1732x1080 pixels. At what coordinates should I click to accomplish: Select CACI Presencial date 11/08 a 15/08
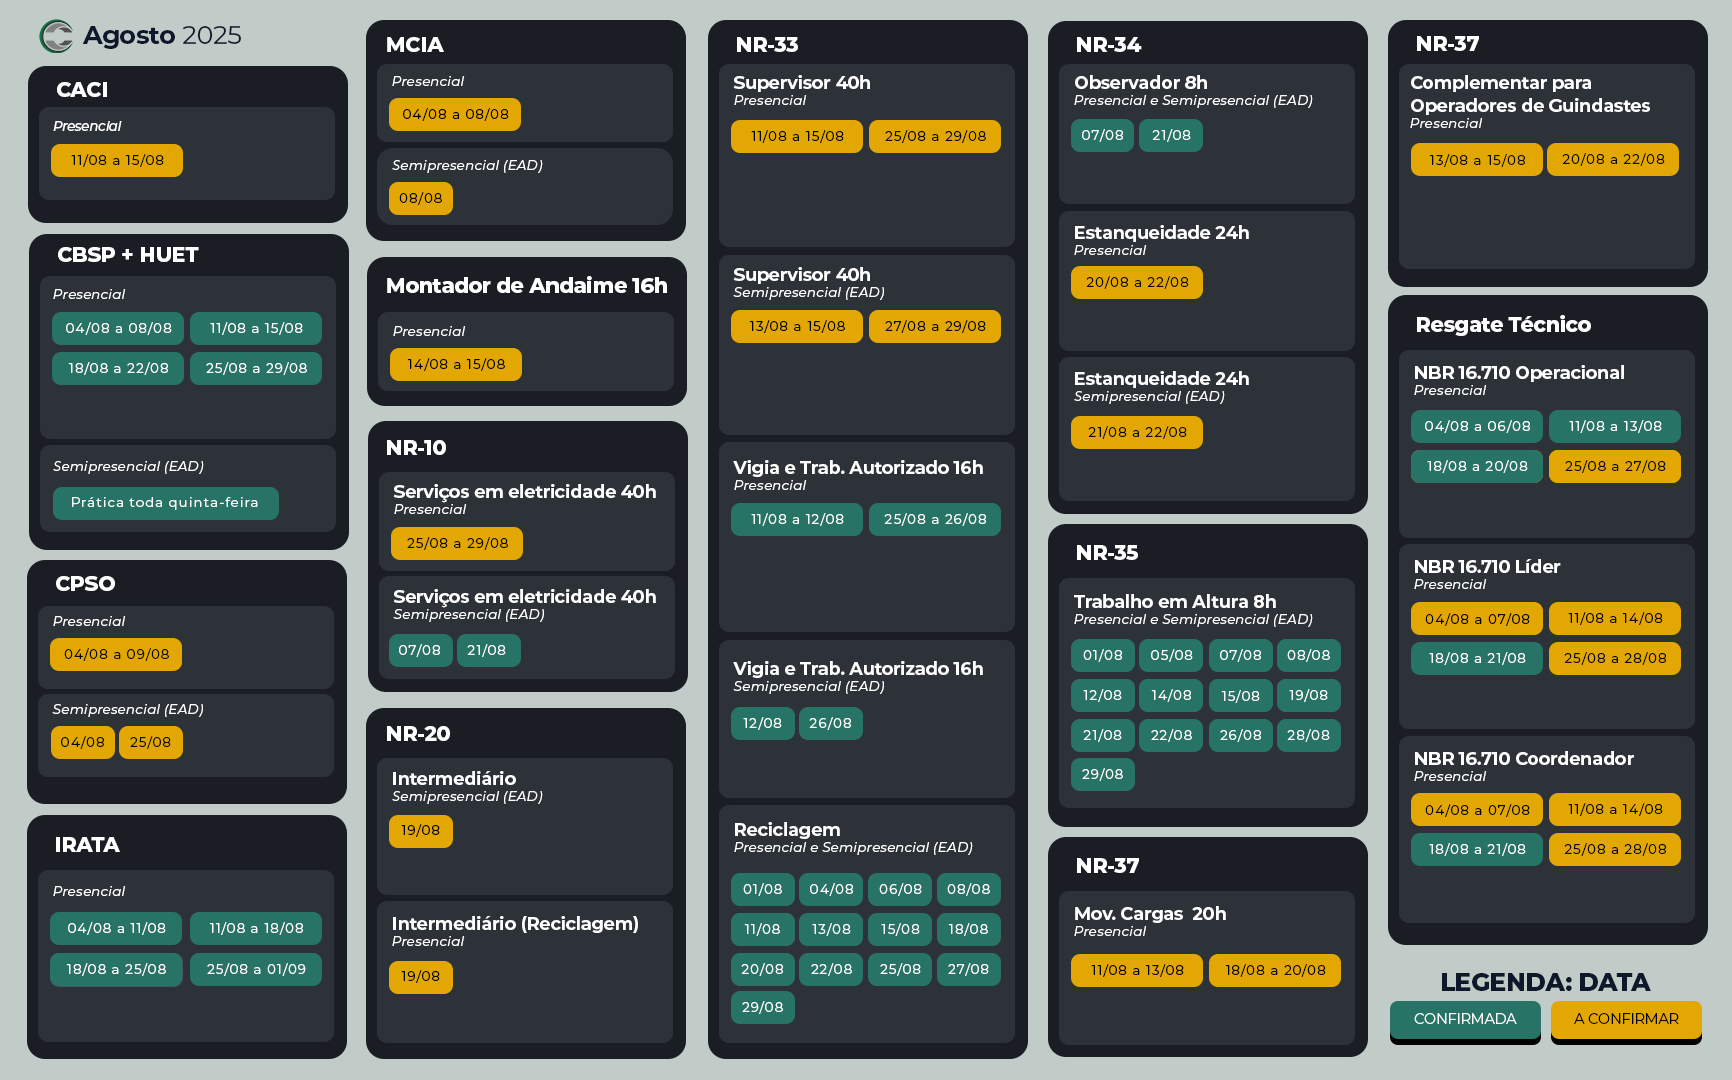click(117, 160)
